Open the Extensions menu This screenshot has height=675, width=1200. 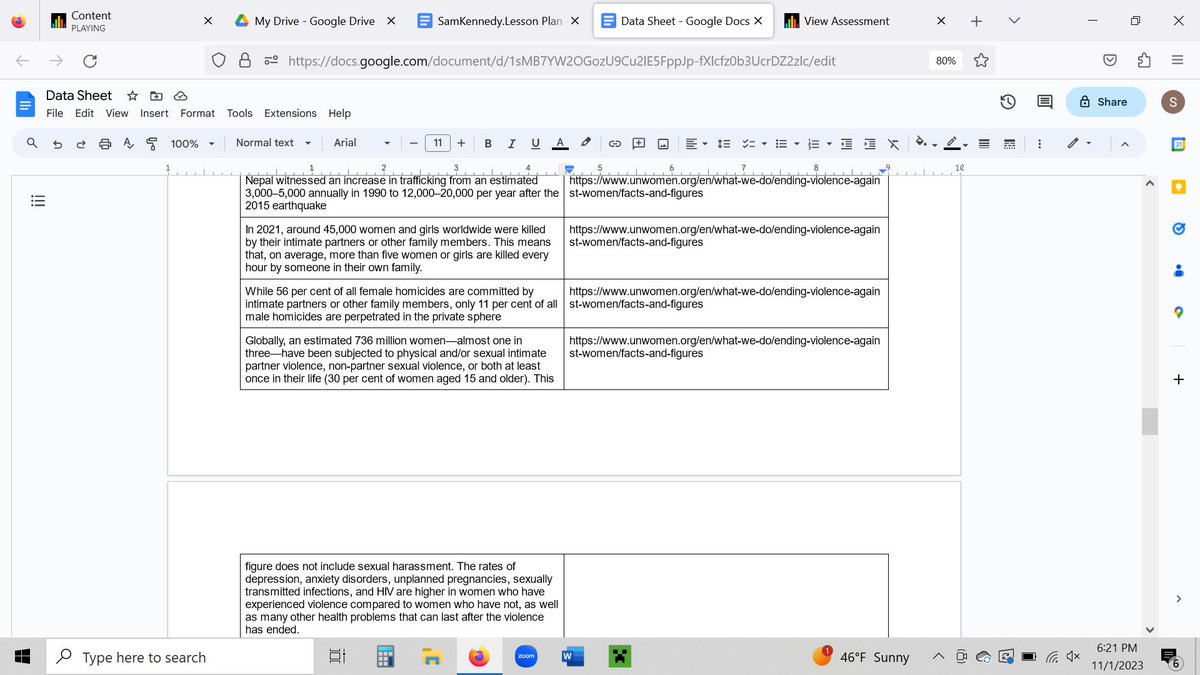pos(290,113)
